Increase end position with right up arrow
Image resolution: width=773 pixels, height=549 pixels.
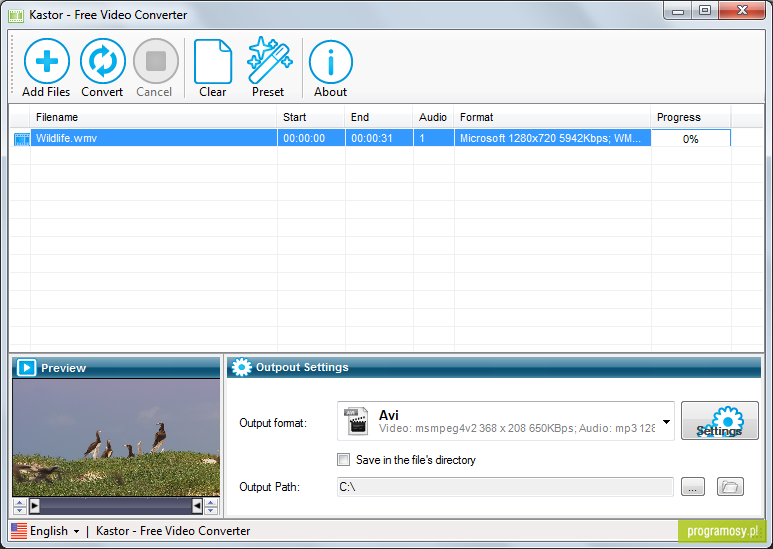[211, 502]
